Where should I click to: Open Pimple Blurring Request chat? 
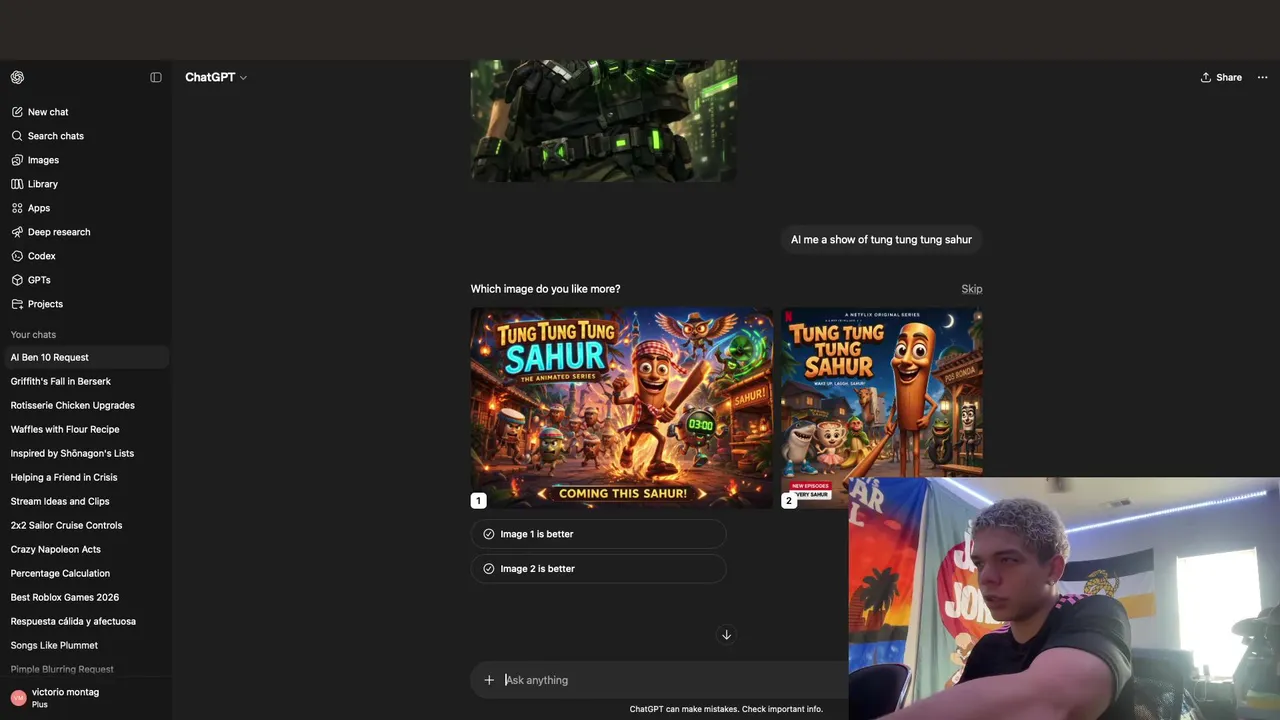[x=86, y=669]
